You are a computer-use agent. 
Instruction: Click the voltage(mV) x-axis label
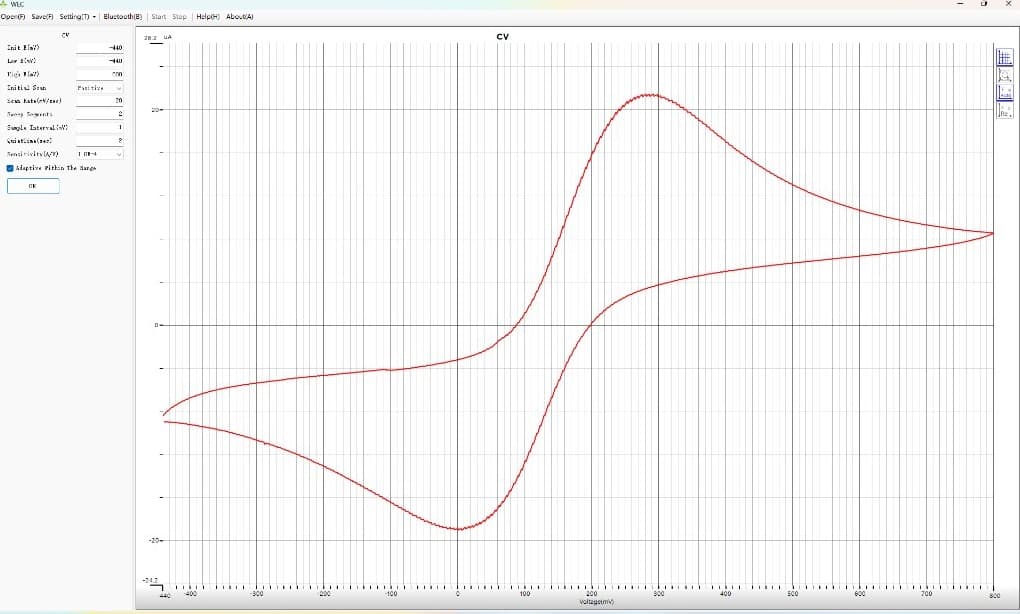point(596,602)
